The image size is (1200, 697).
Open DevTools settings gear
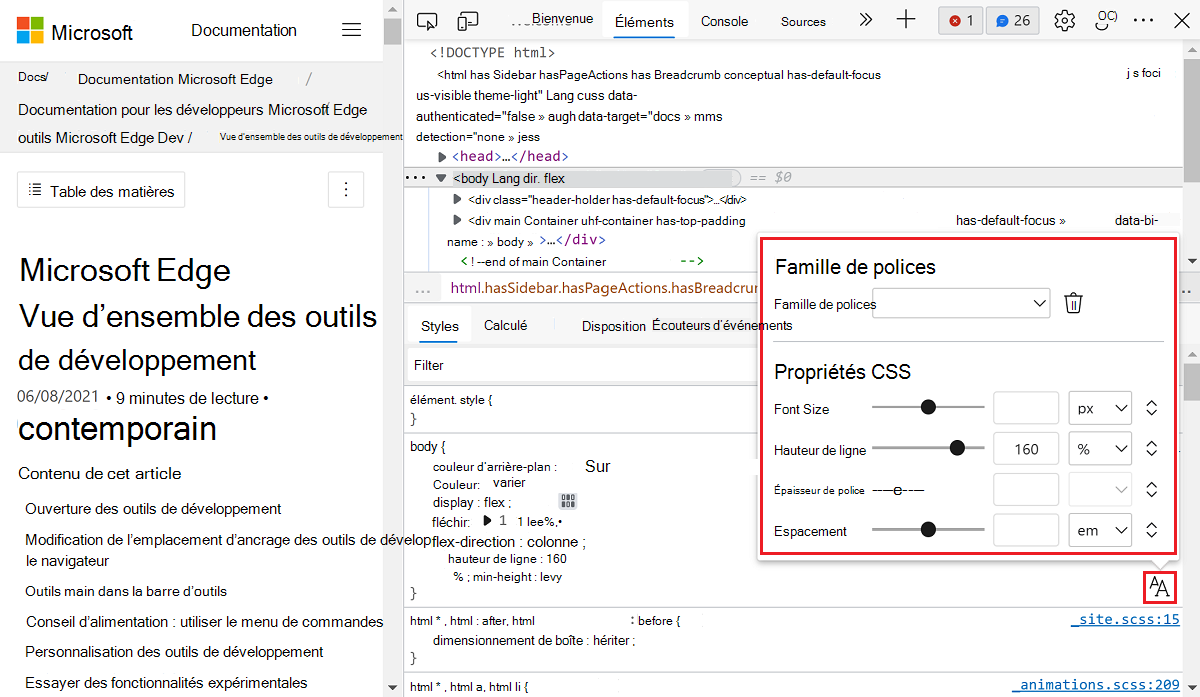[1065, 21]
